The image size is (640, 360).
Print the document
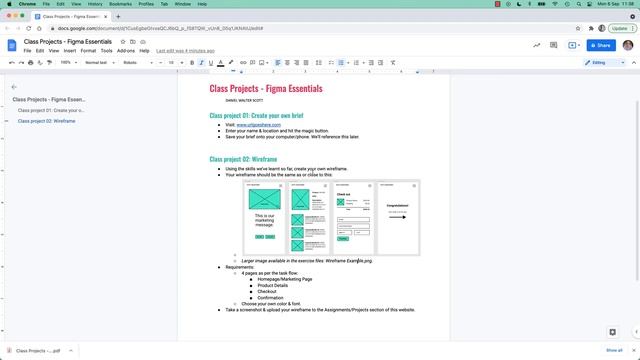coord(31,63)
